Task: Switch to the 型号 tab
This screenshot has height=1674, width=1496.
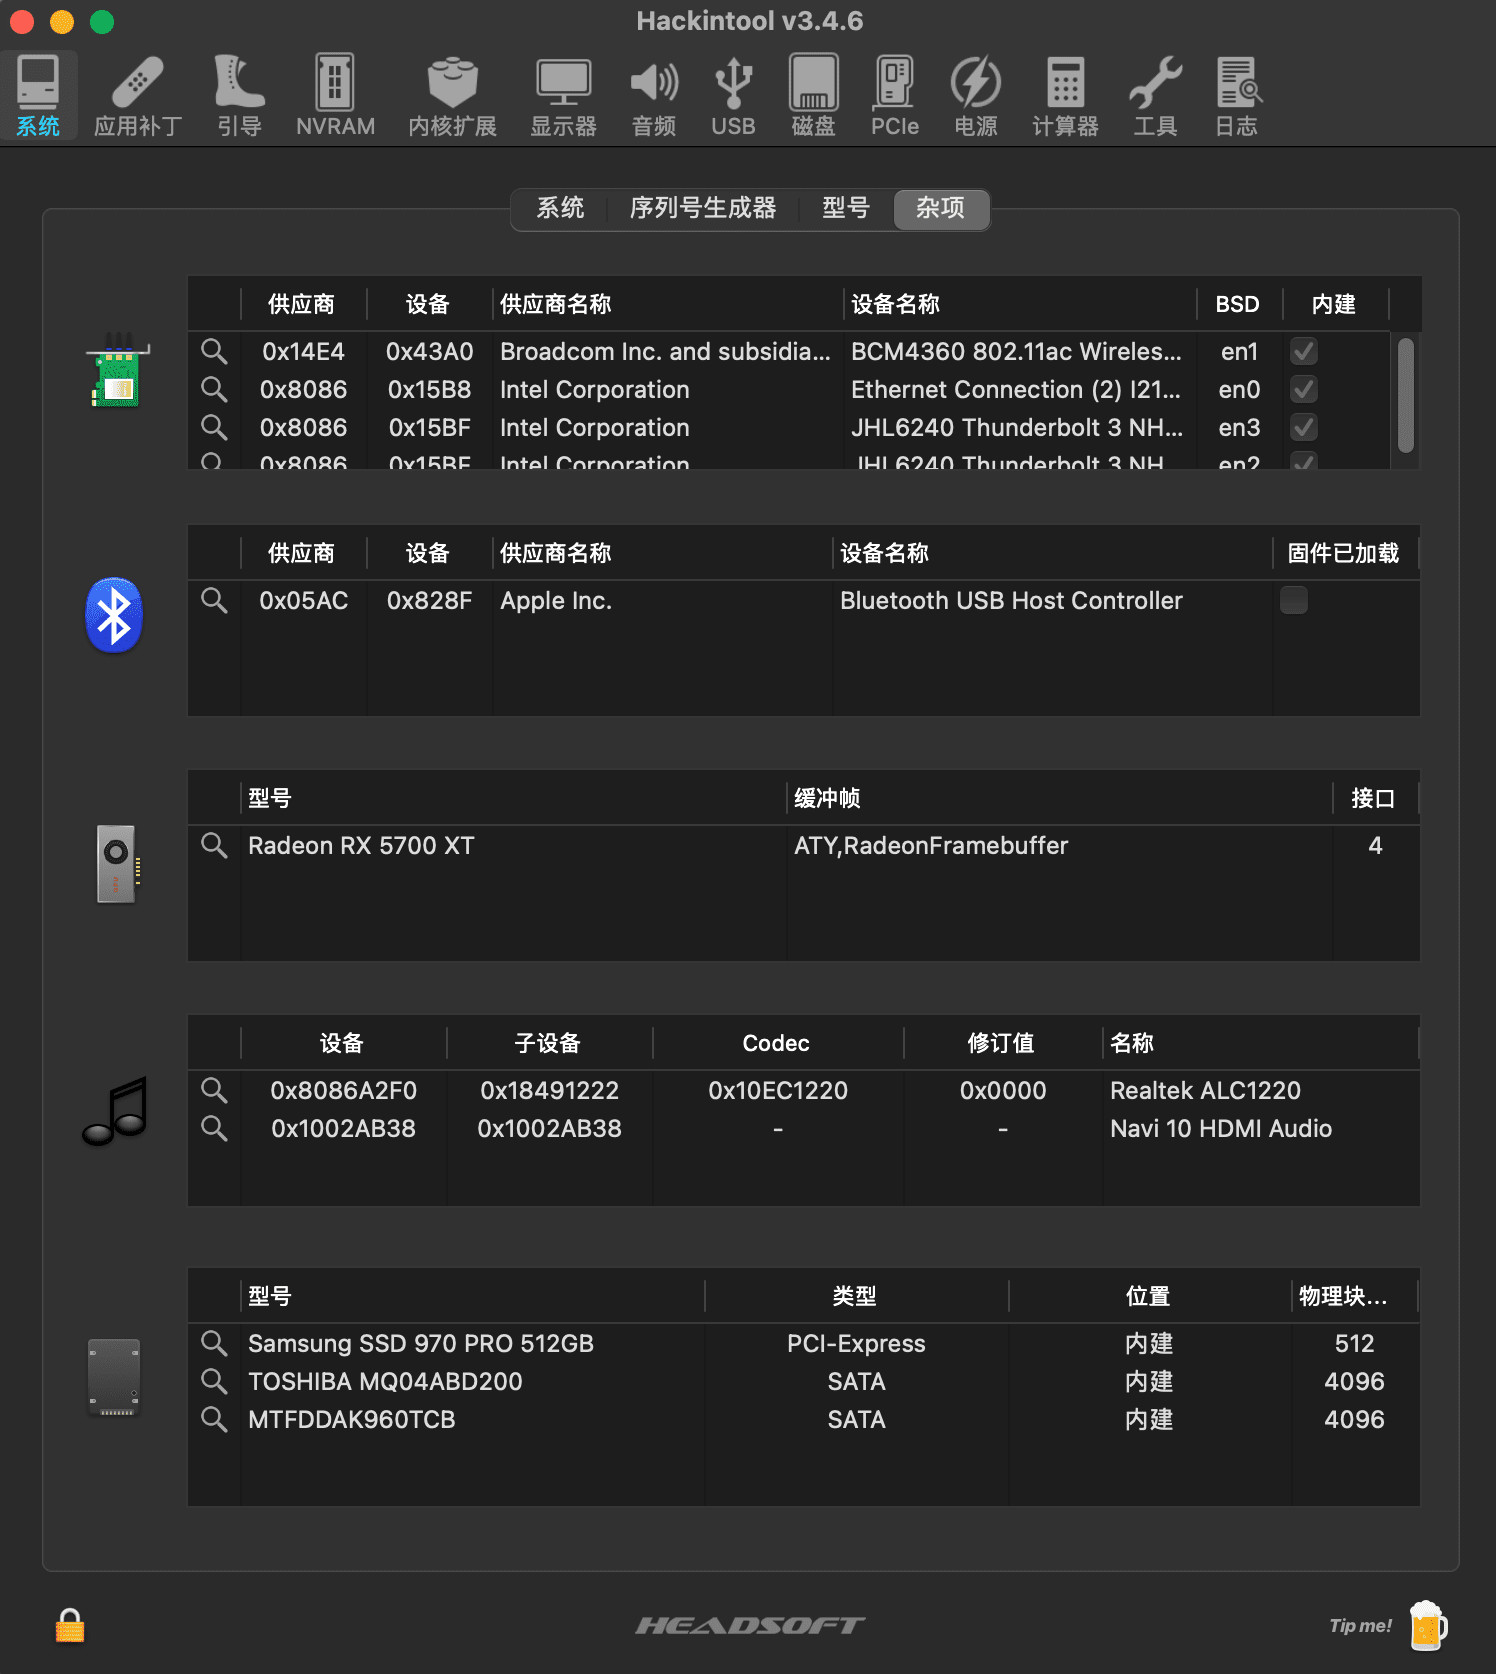Action: pyautogui.click(x=846, y=208)
